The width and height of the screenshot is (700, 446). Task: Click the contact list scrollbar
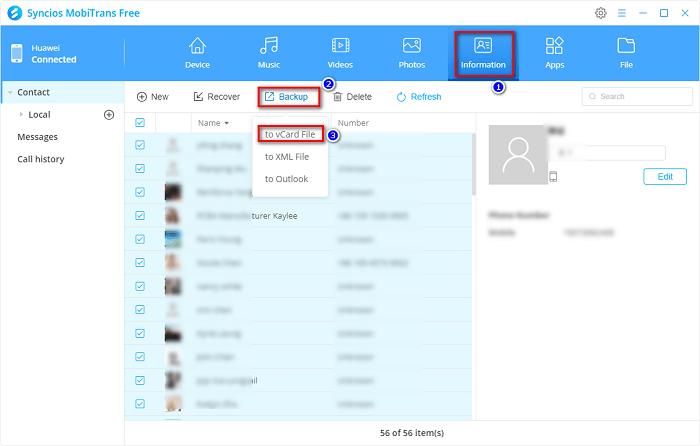[474, 164]
